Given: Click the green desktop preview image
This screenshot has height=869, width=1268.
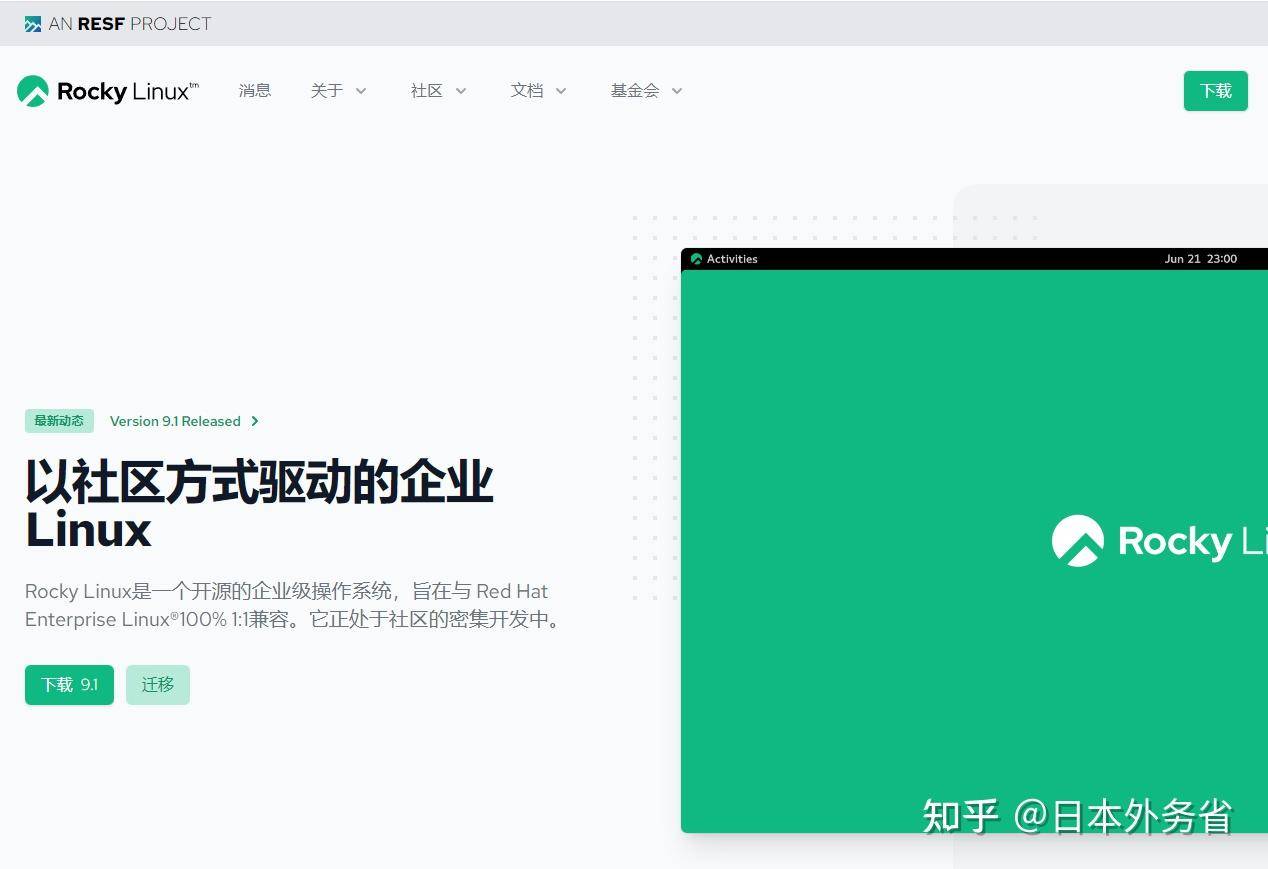Looking at the screenshot, I should coord(974,540).
